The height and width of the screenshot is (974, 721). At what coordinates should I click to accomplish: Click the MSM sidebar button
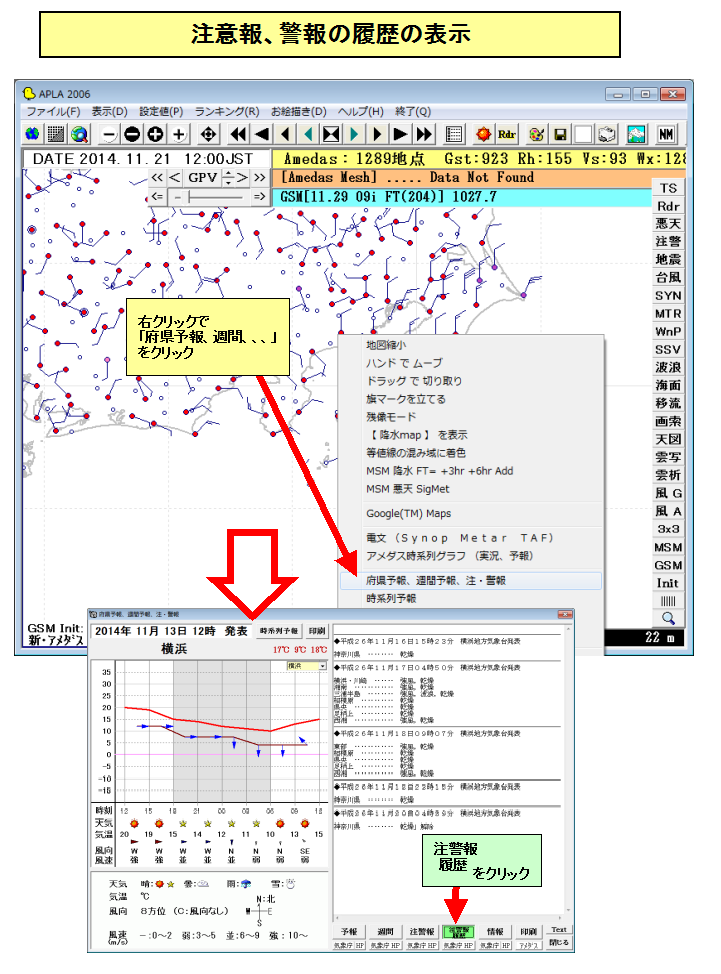668,547
